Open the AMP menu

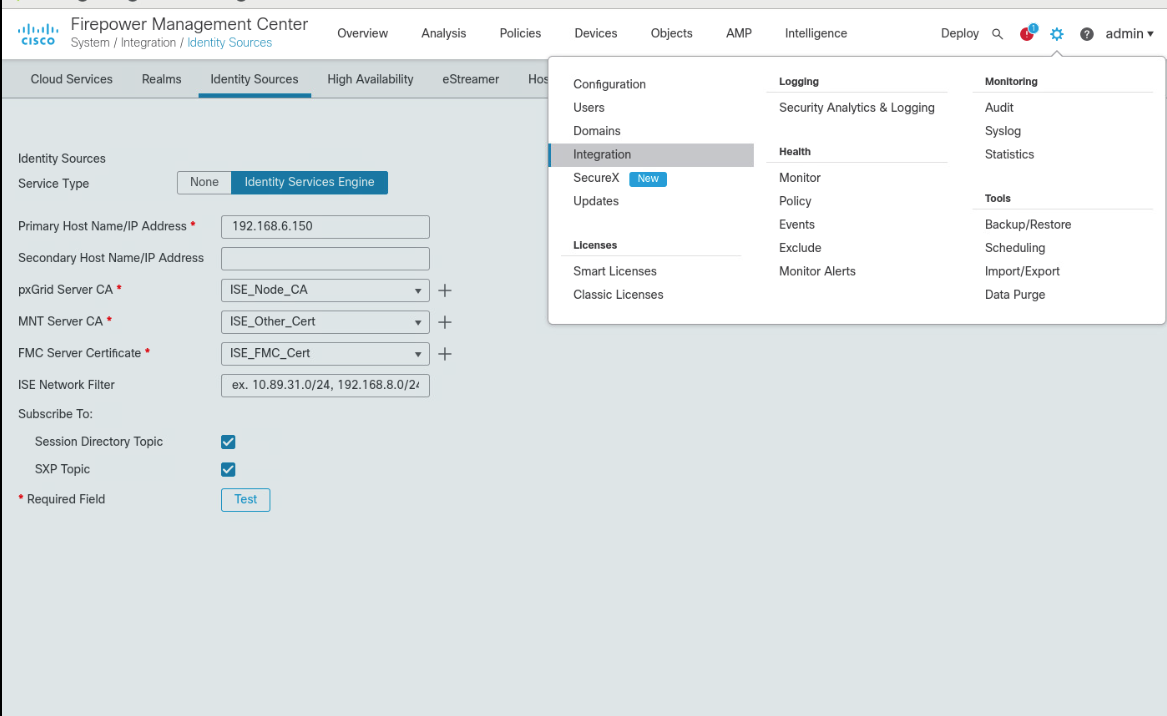point(739,33)
